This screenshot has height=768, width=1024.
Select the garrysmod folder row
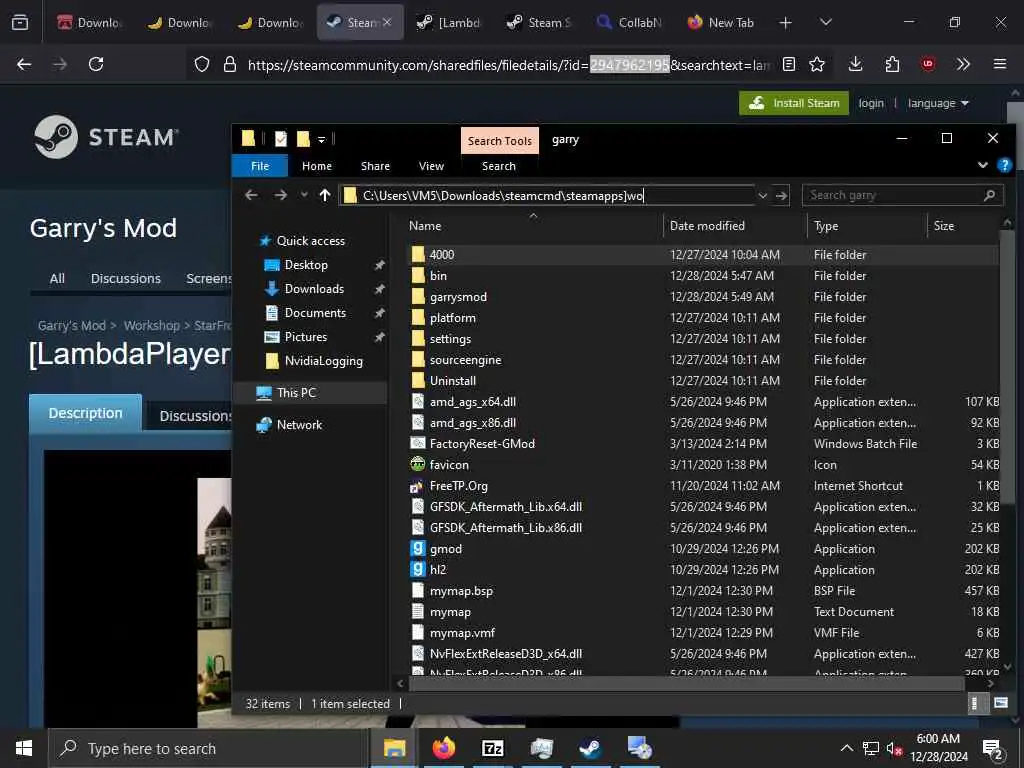(x=702, y=296)
